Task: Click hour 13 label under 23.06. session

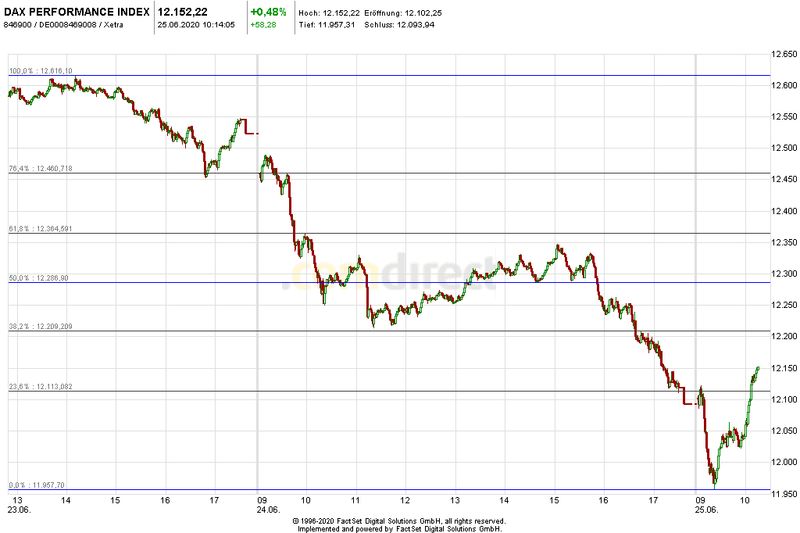Action: coord(17,500)
